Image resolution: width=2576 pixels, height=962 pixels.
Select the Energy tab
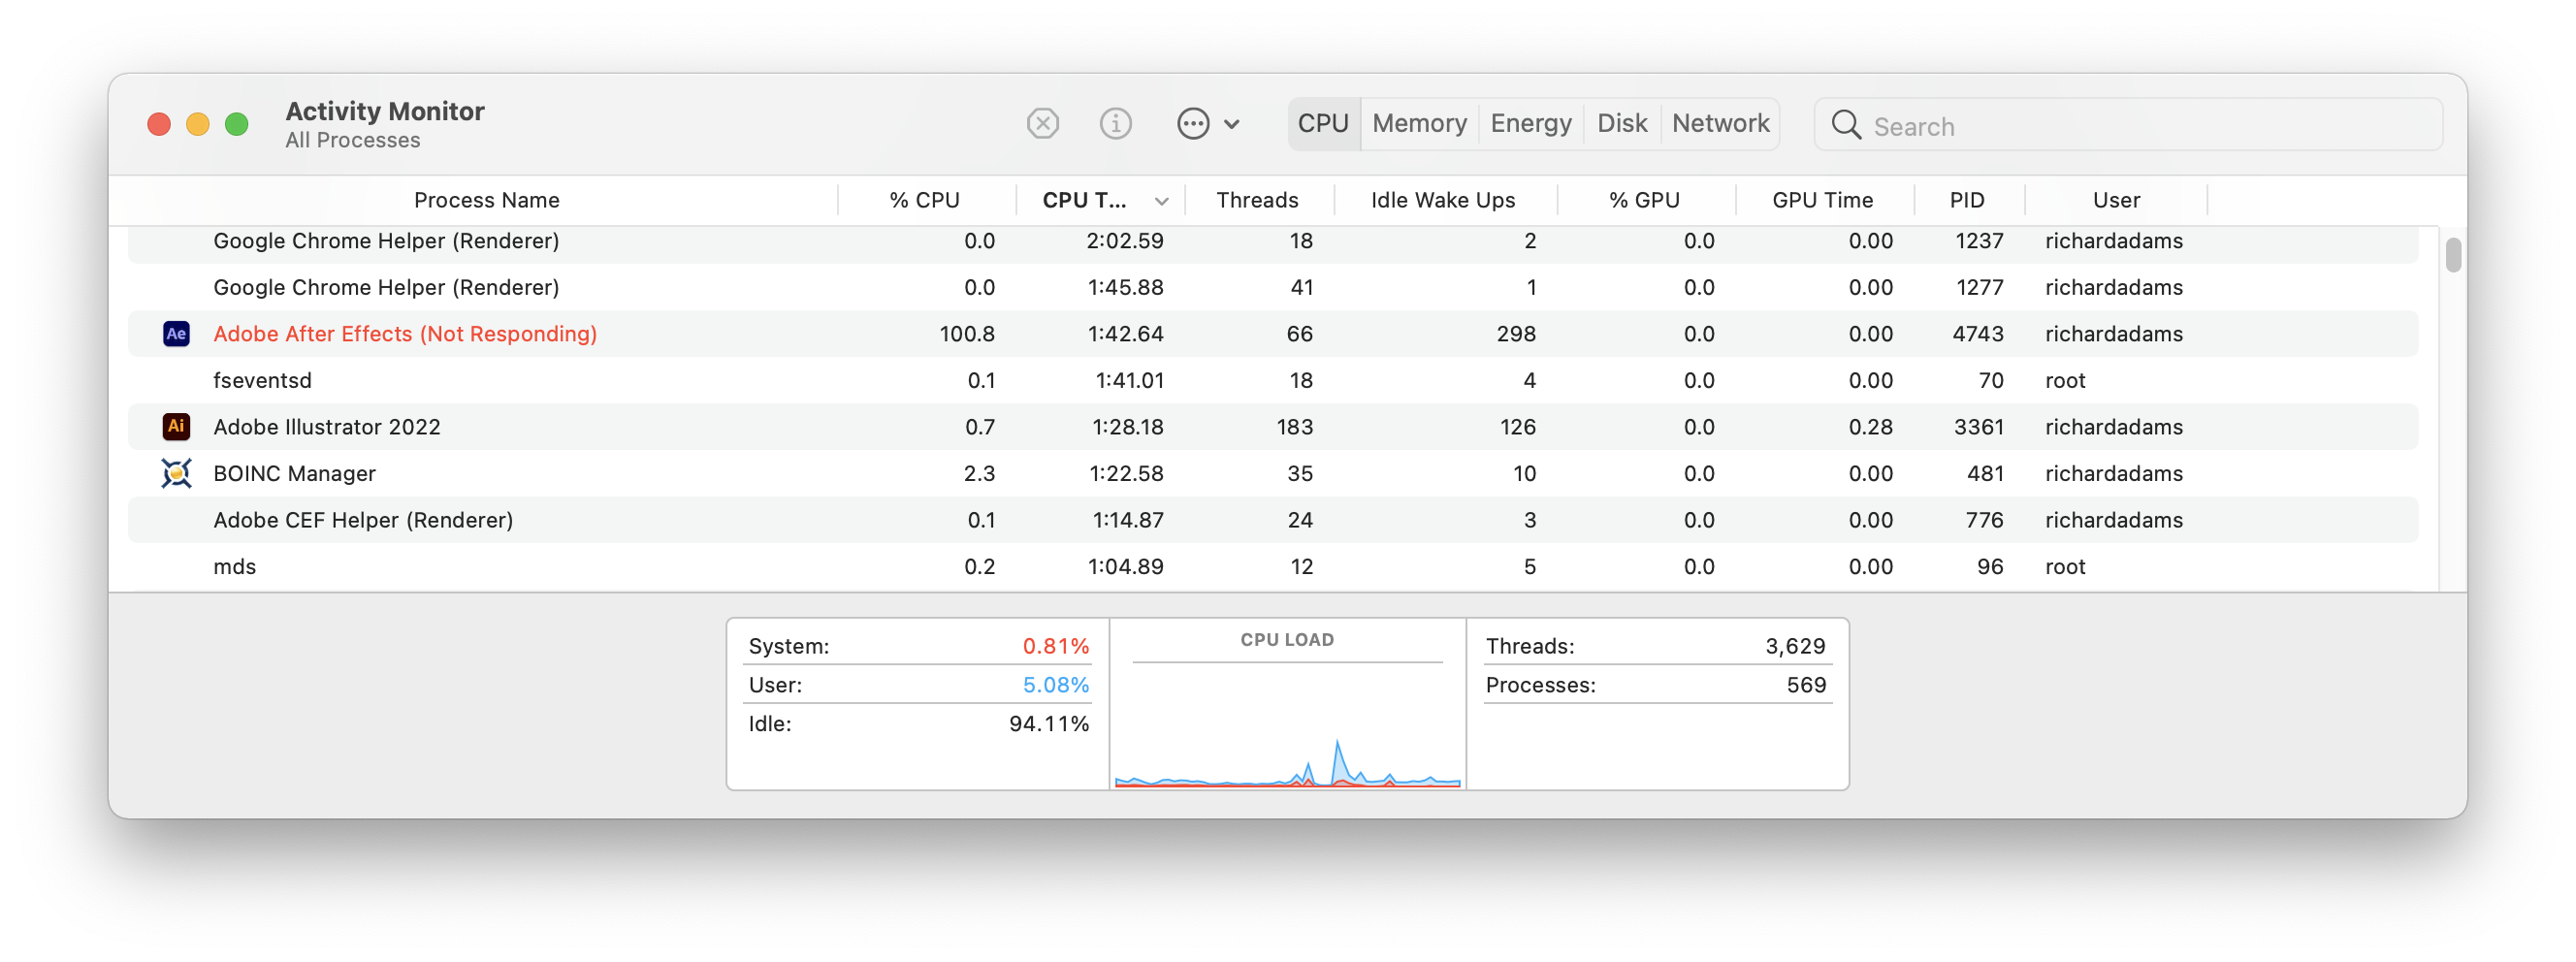pyautogui.click(x=1530, y=123)
